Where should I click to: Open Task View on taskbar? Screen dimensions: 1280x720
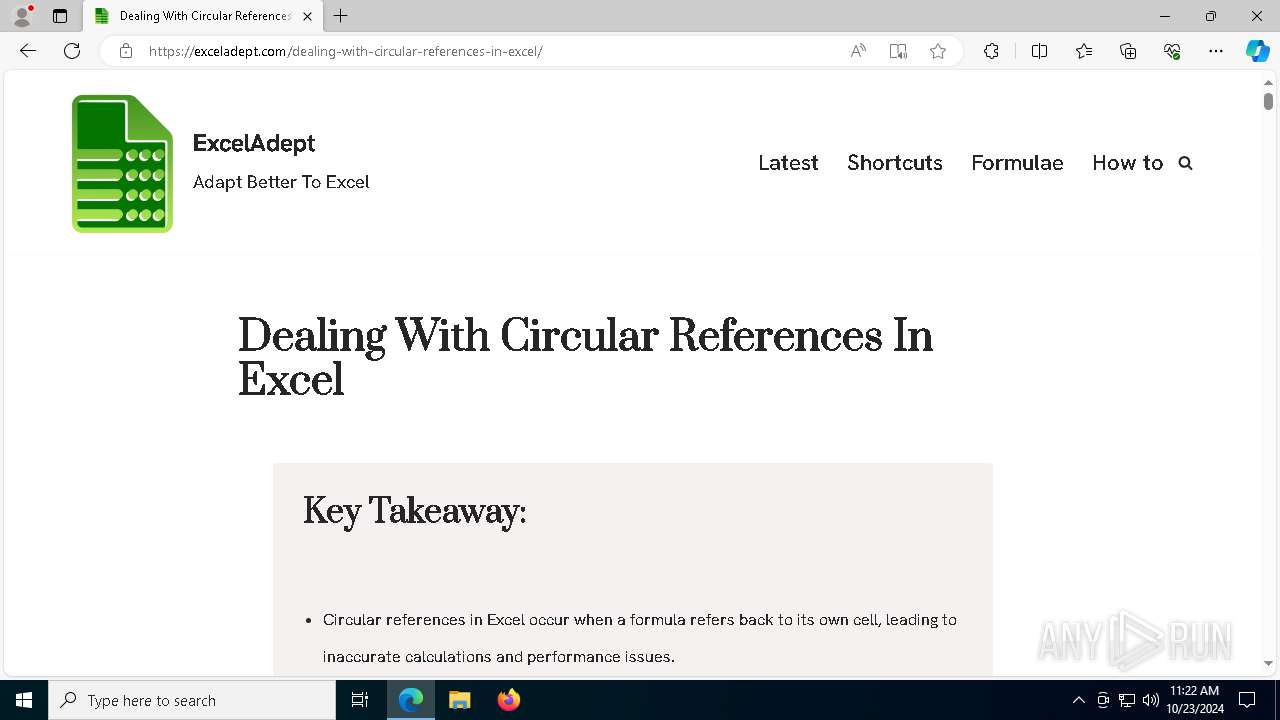click(x=360, y=700)
